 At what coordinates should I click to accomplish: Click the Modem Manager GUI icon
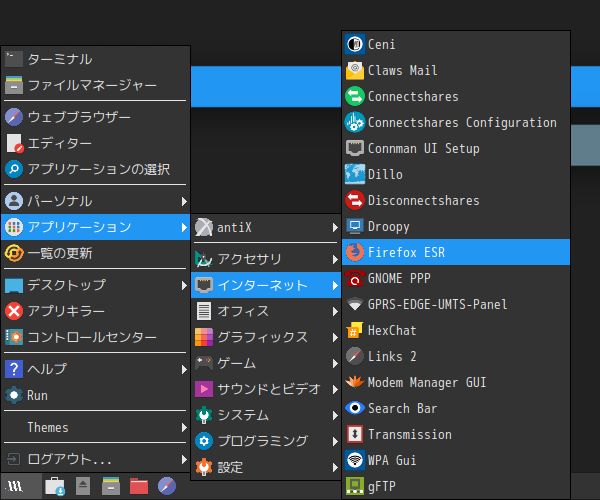pyautogui.click(x=355, y=383)
